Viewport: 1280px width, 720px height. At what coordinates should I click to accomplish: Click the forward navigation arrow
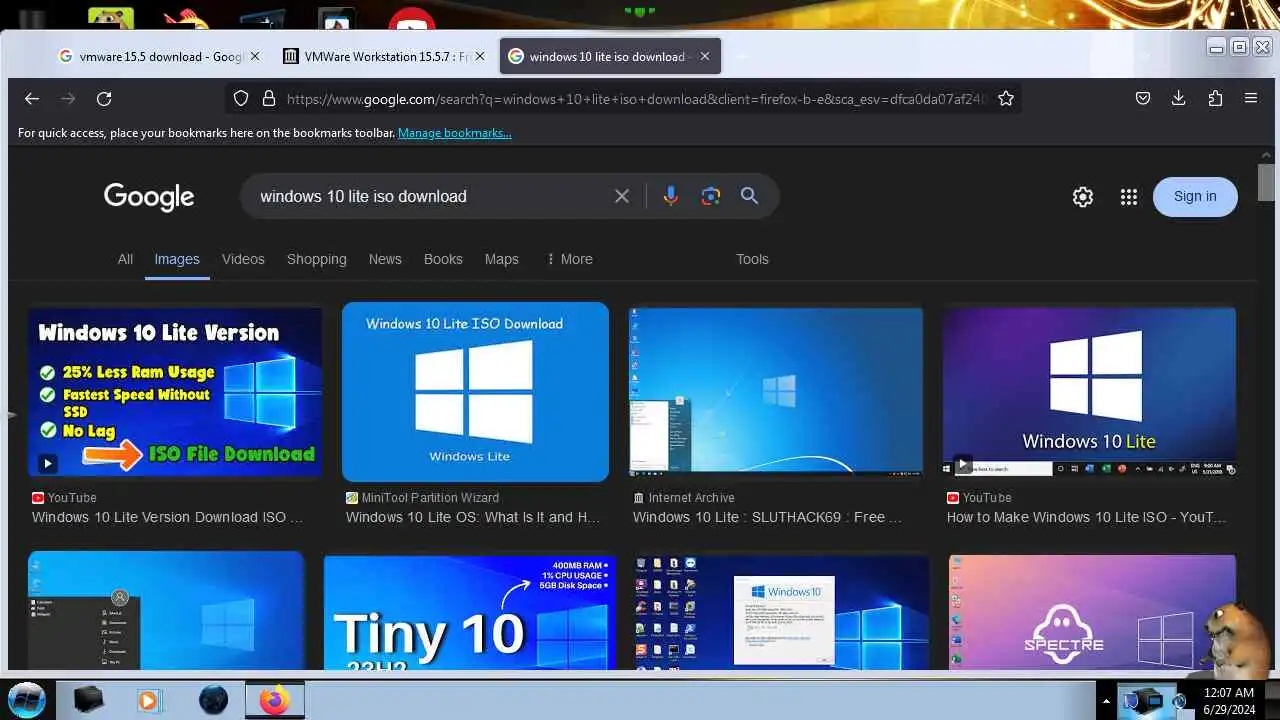(x=68, y=98)
